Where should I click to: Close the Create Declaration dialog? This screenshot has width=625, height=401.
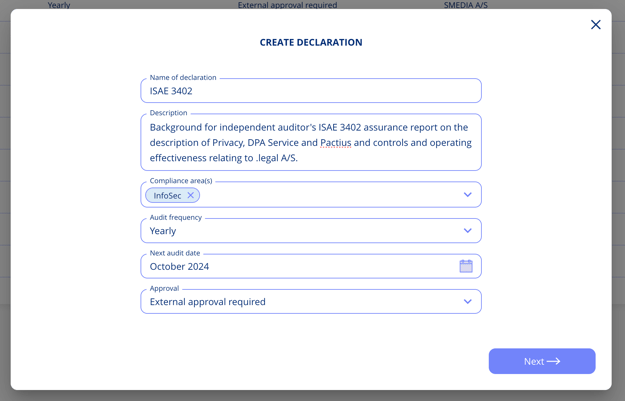coord(595,25)
